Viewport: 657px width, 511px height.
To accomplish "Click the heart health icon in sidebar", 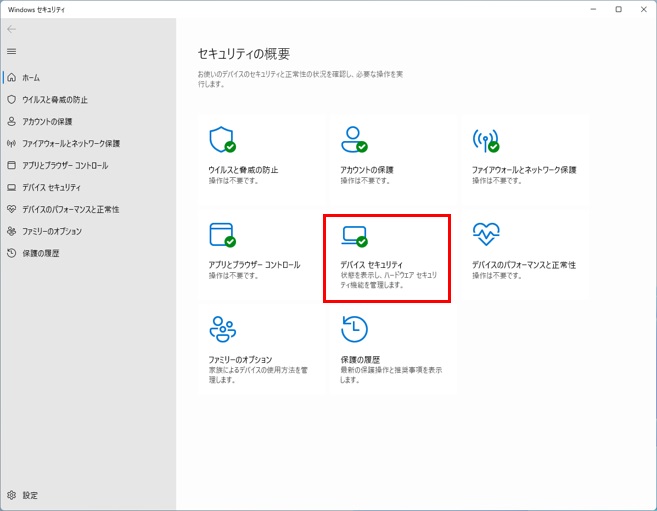I will (x=11, y=209).
